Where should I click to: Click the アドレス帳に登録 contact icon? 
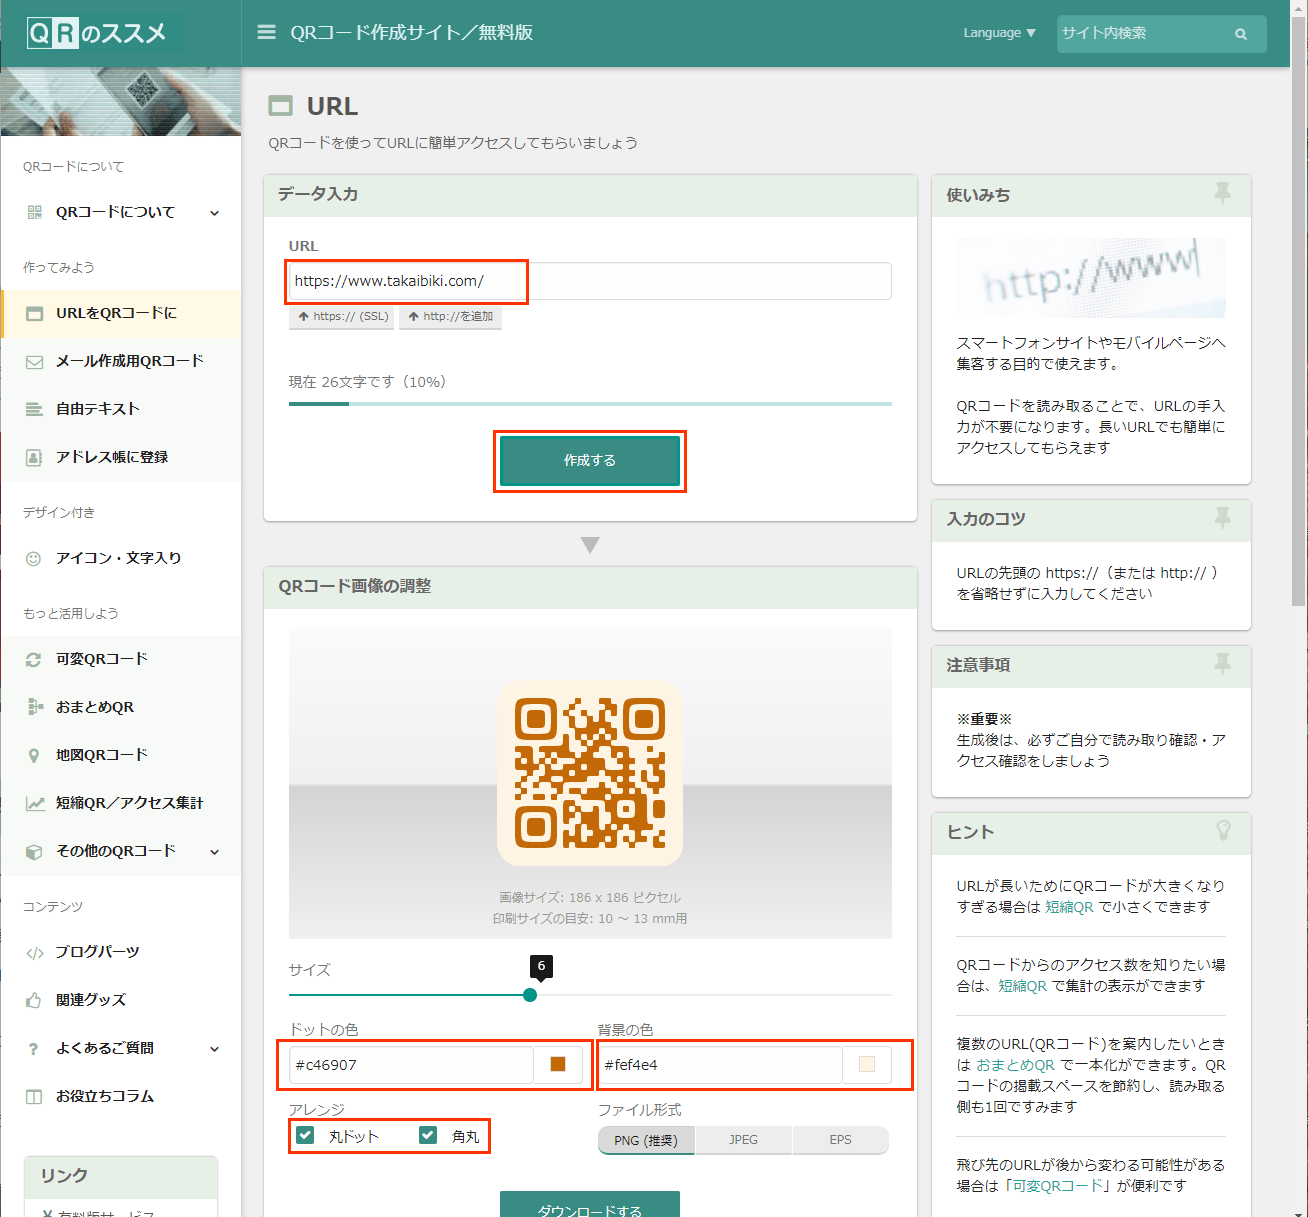click(x=34, y=457)
